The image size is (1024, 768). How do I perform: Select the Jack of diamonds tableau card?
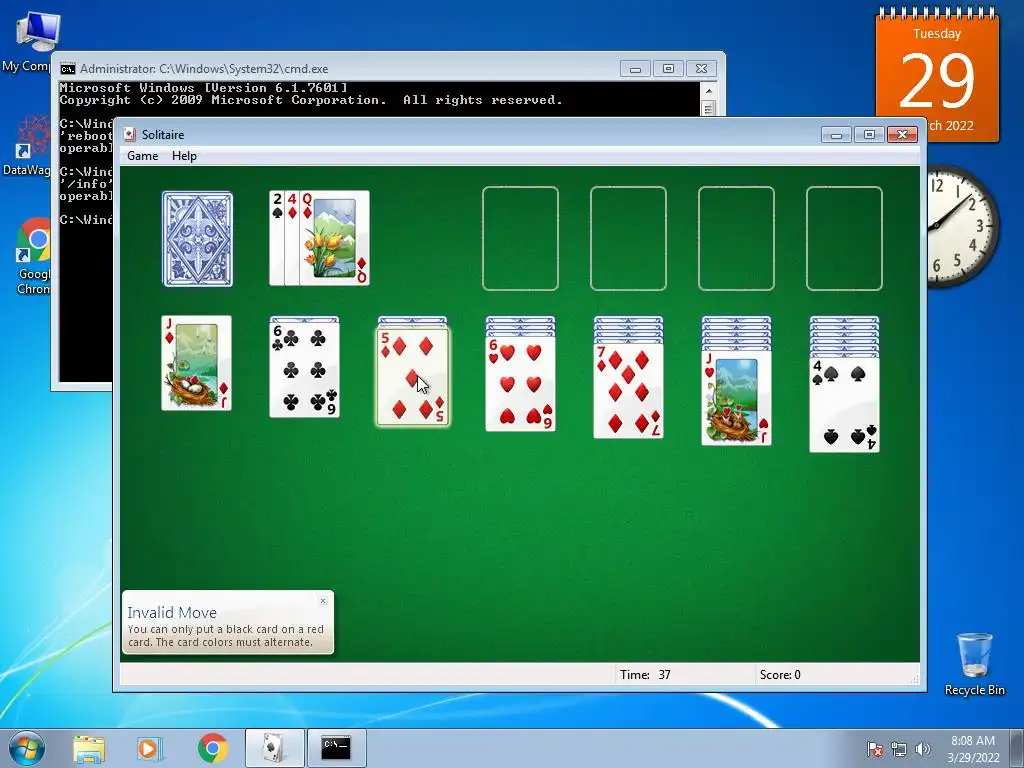(x=197, y=363)
